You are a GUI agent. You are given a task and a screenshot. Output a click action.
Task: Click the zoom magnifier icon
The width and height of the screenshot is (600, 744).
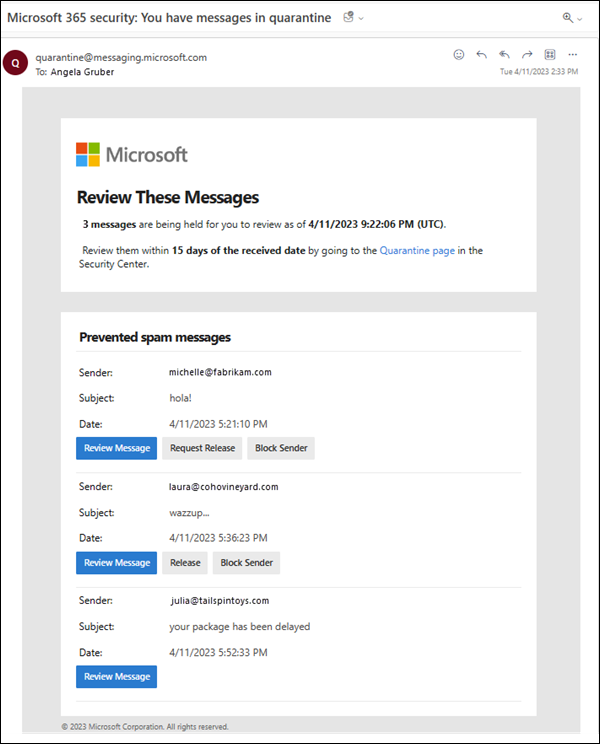568,18
